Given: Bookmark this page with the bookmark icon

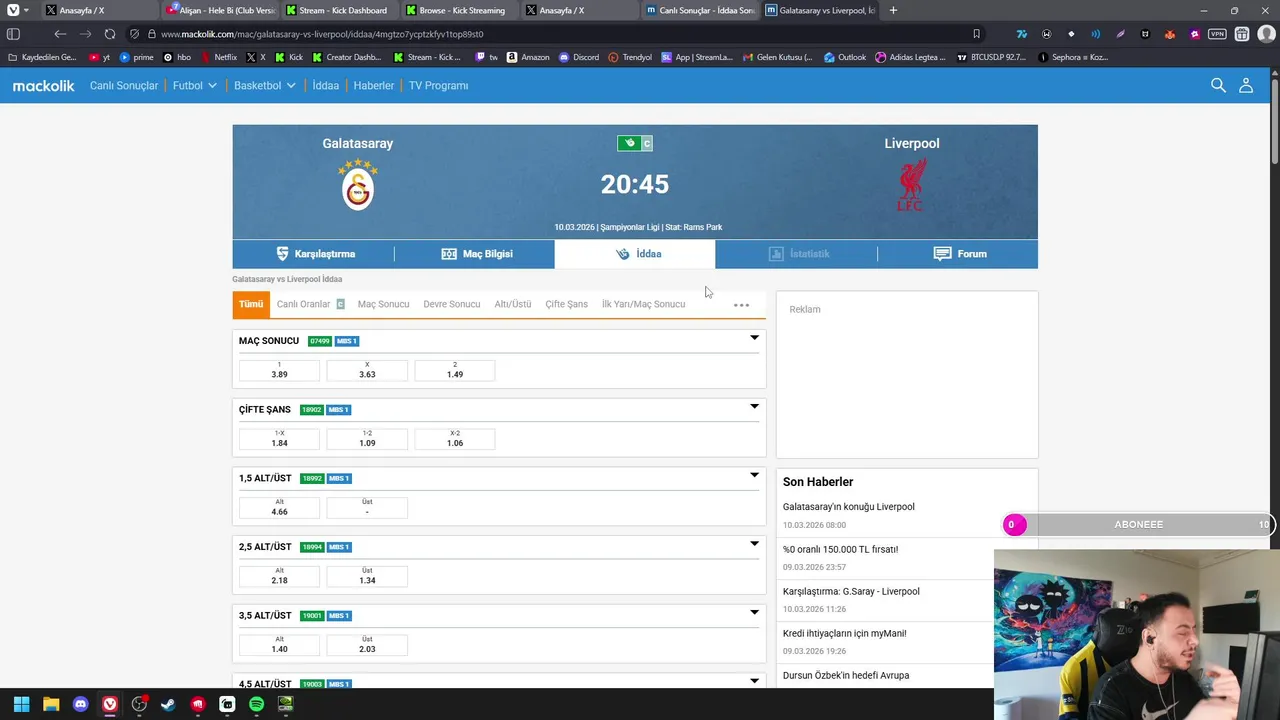Looking at the screenshot, I should (977, 34).
